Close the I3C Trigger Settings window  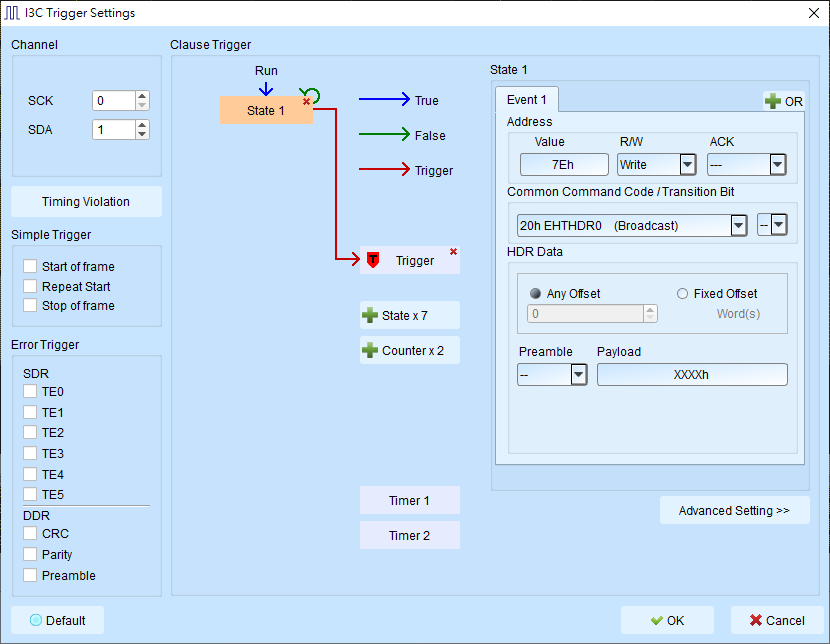coord(814,13)
